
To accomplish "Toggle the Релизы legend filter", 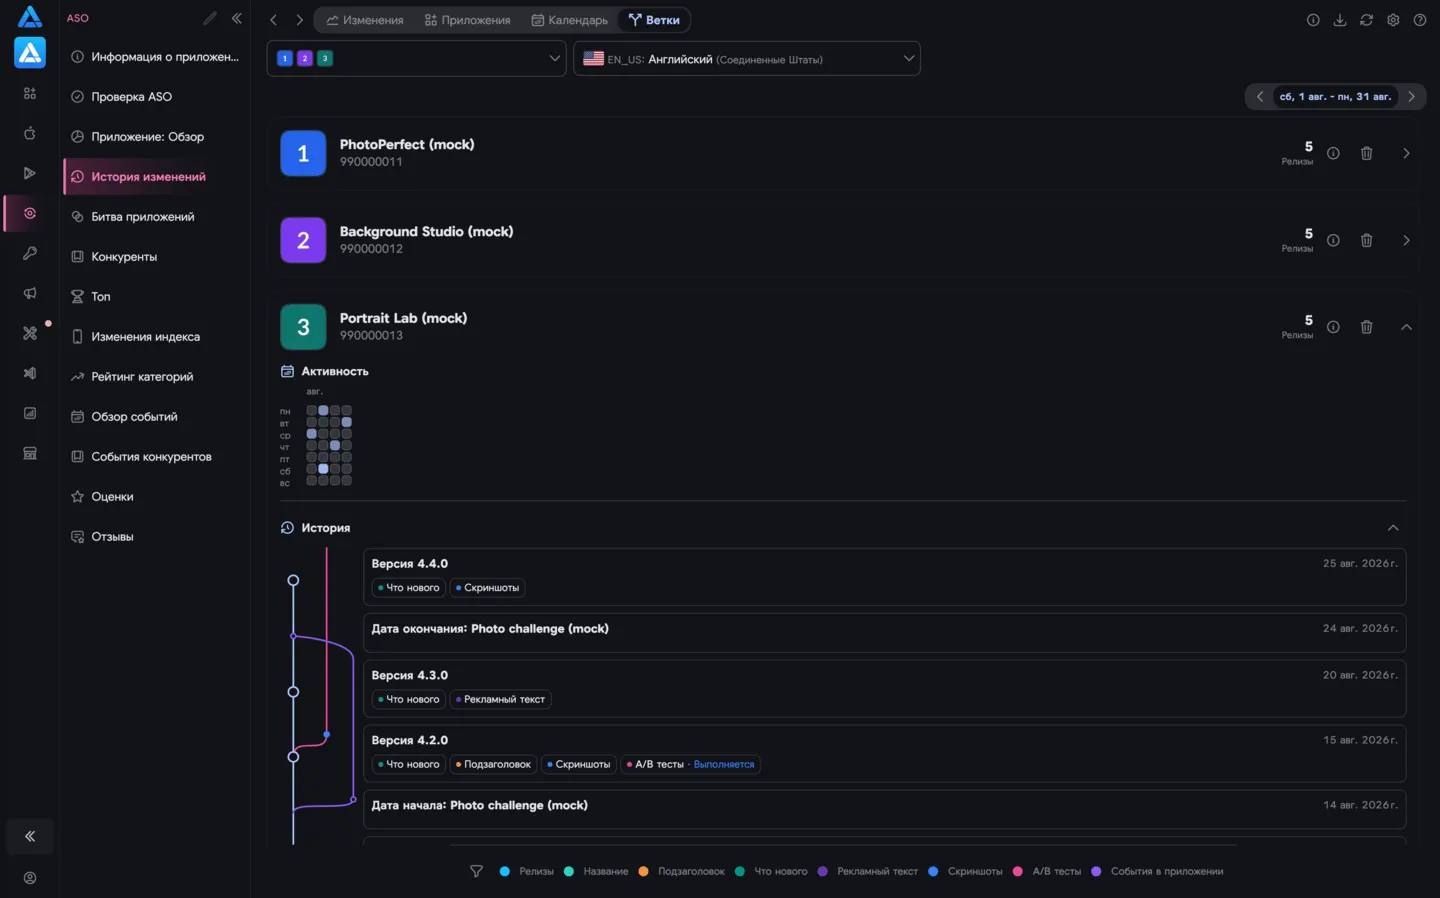I will click(527, 871).
